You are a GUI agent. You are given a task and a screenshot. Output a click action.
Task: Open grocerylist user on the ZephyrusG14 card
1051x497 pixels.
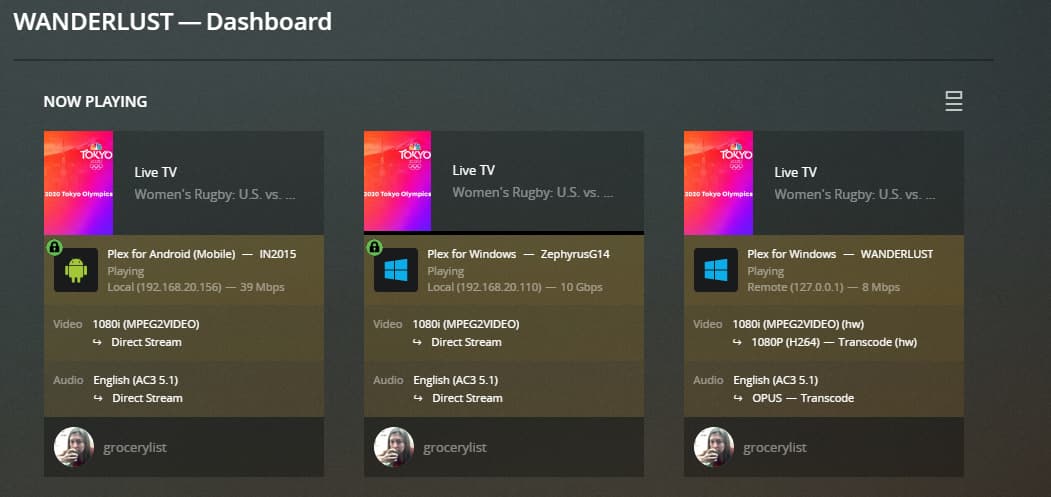point(454,448)
